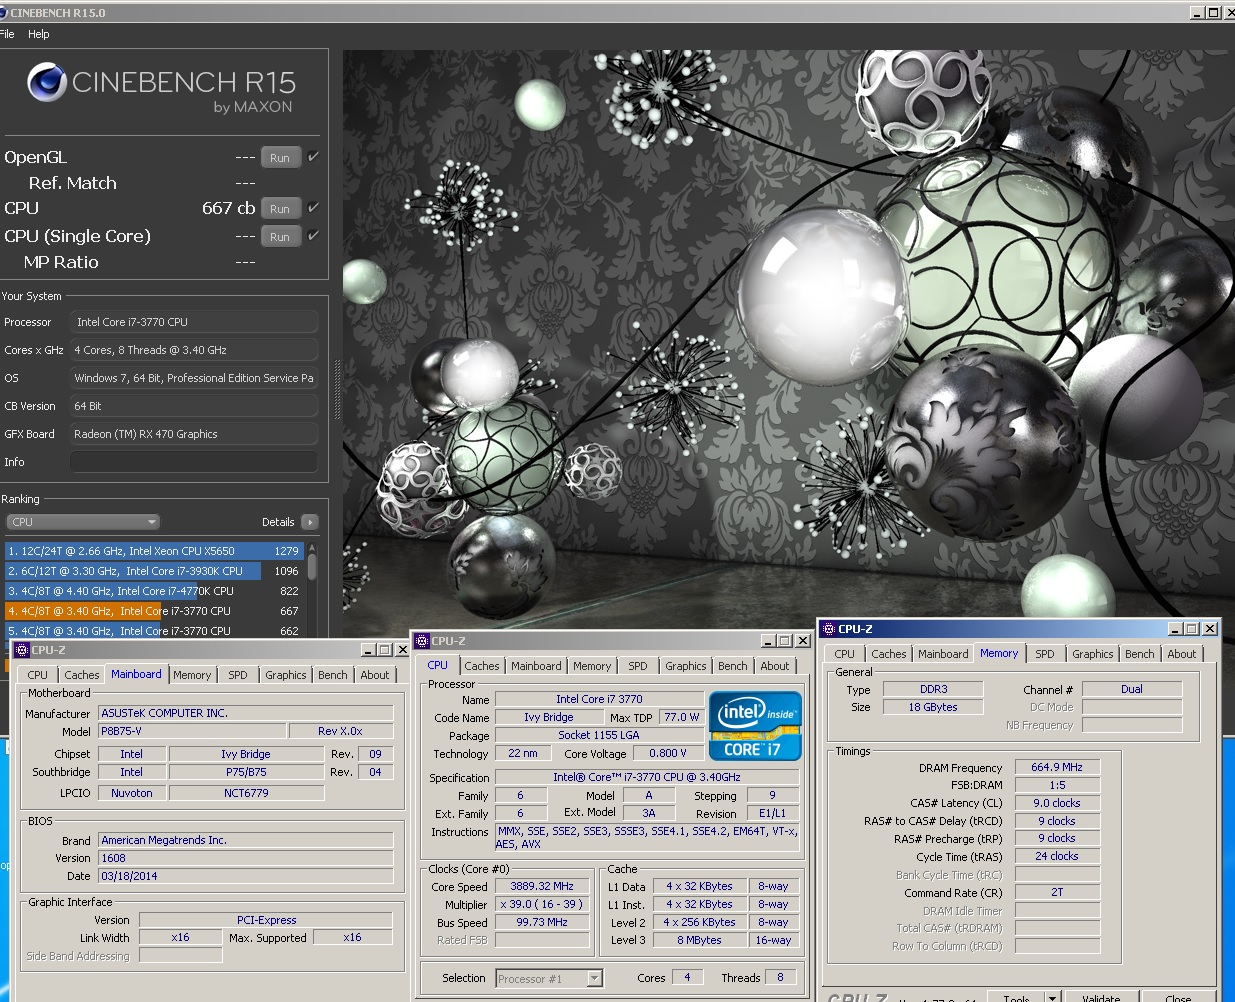This screenshot has width=1235, height=1002.
Task: Run the CPU benchmark
Action: point(280,209)
